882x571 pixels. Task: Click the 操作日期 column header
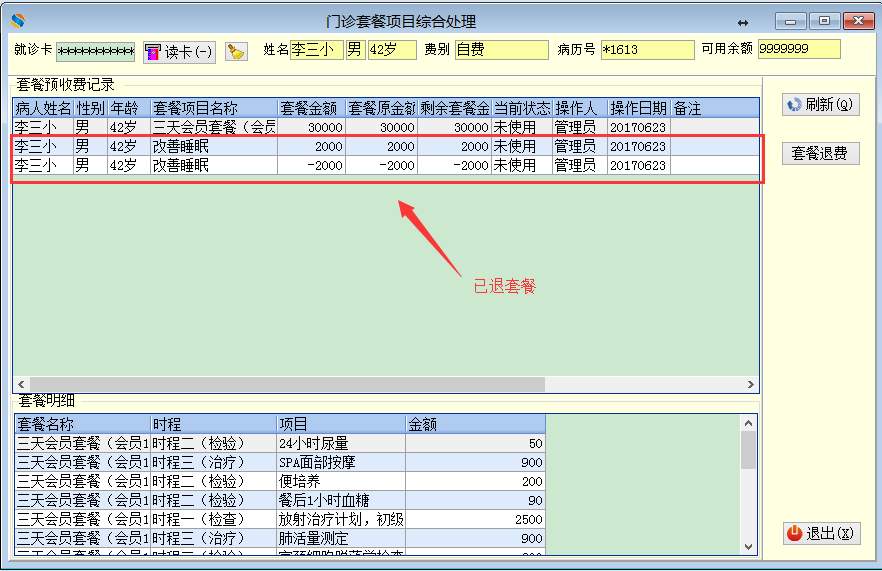[638, 108]
